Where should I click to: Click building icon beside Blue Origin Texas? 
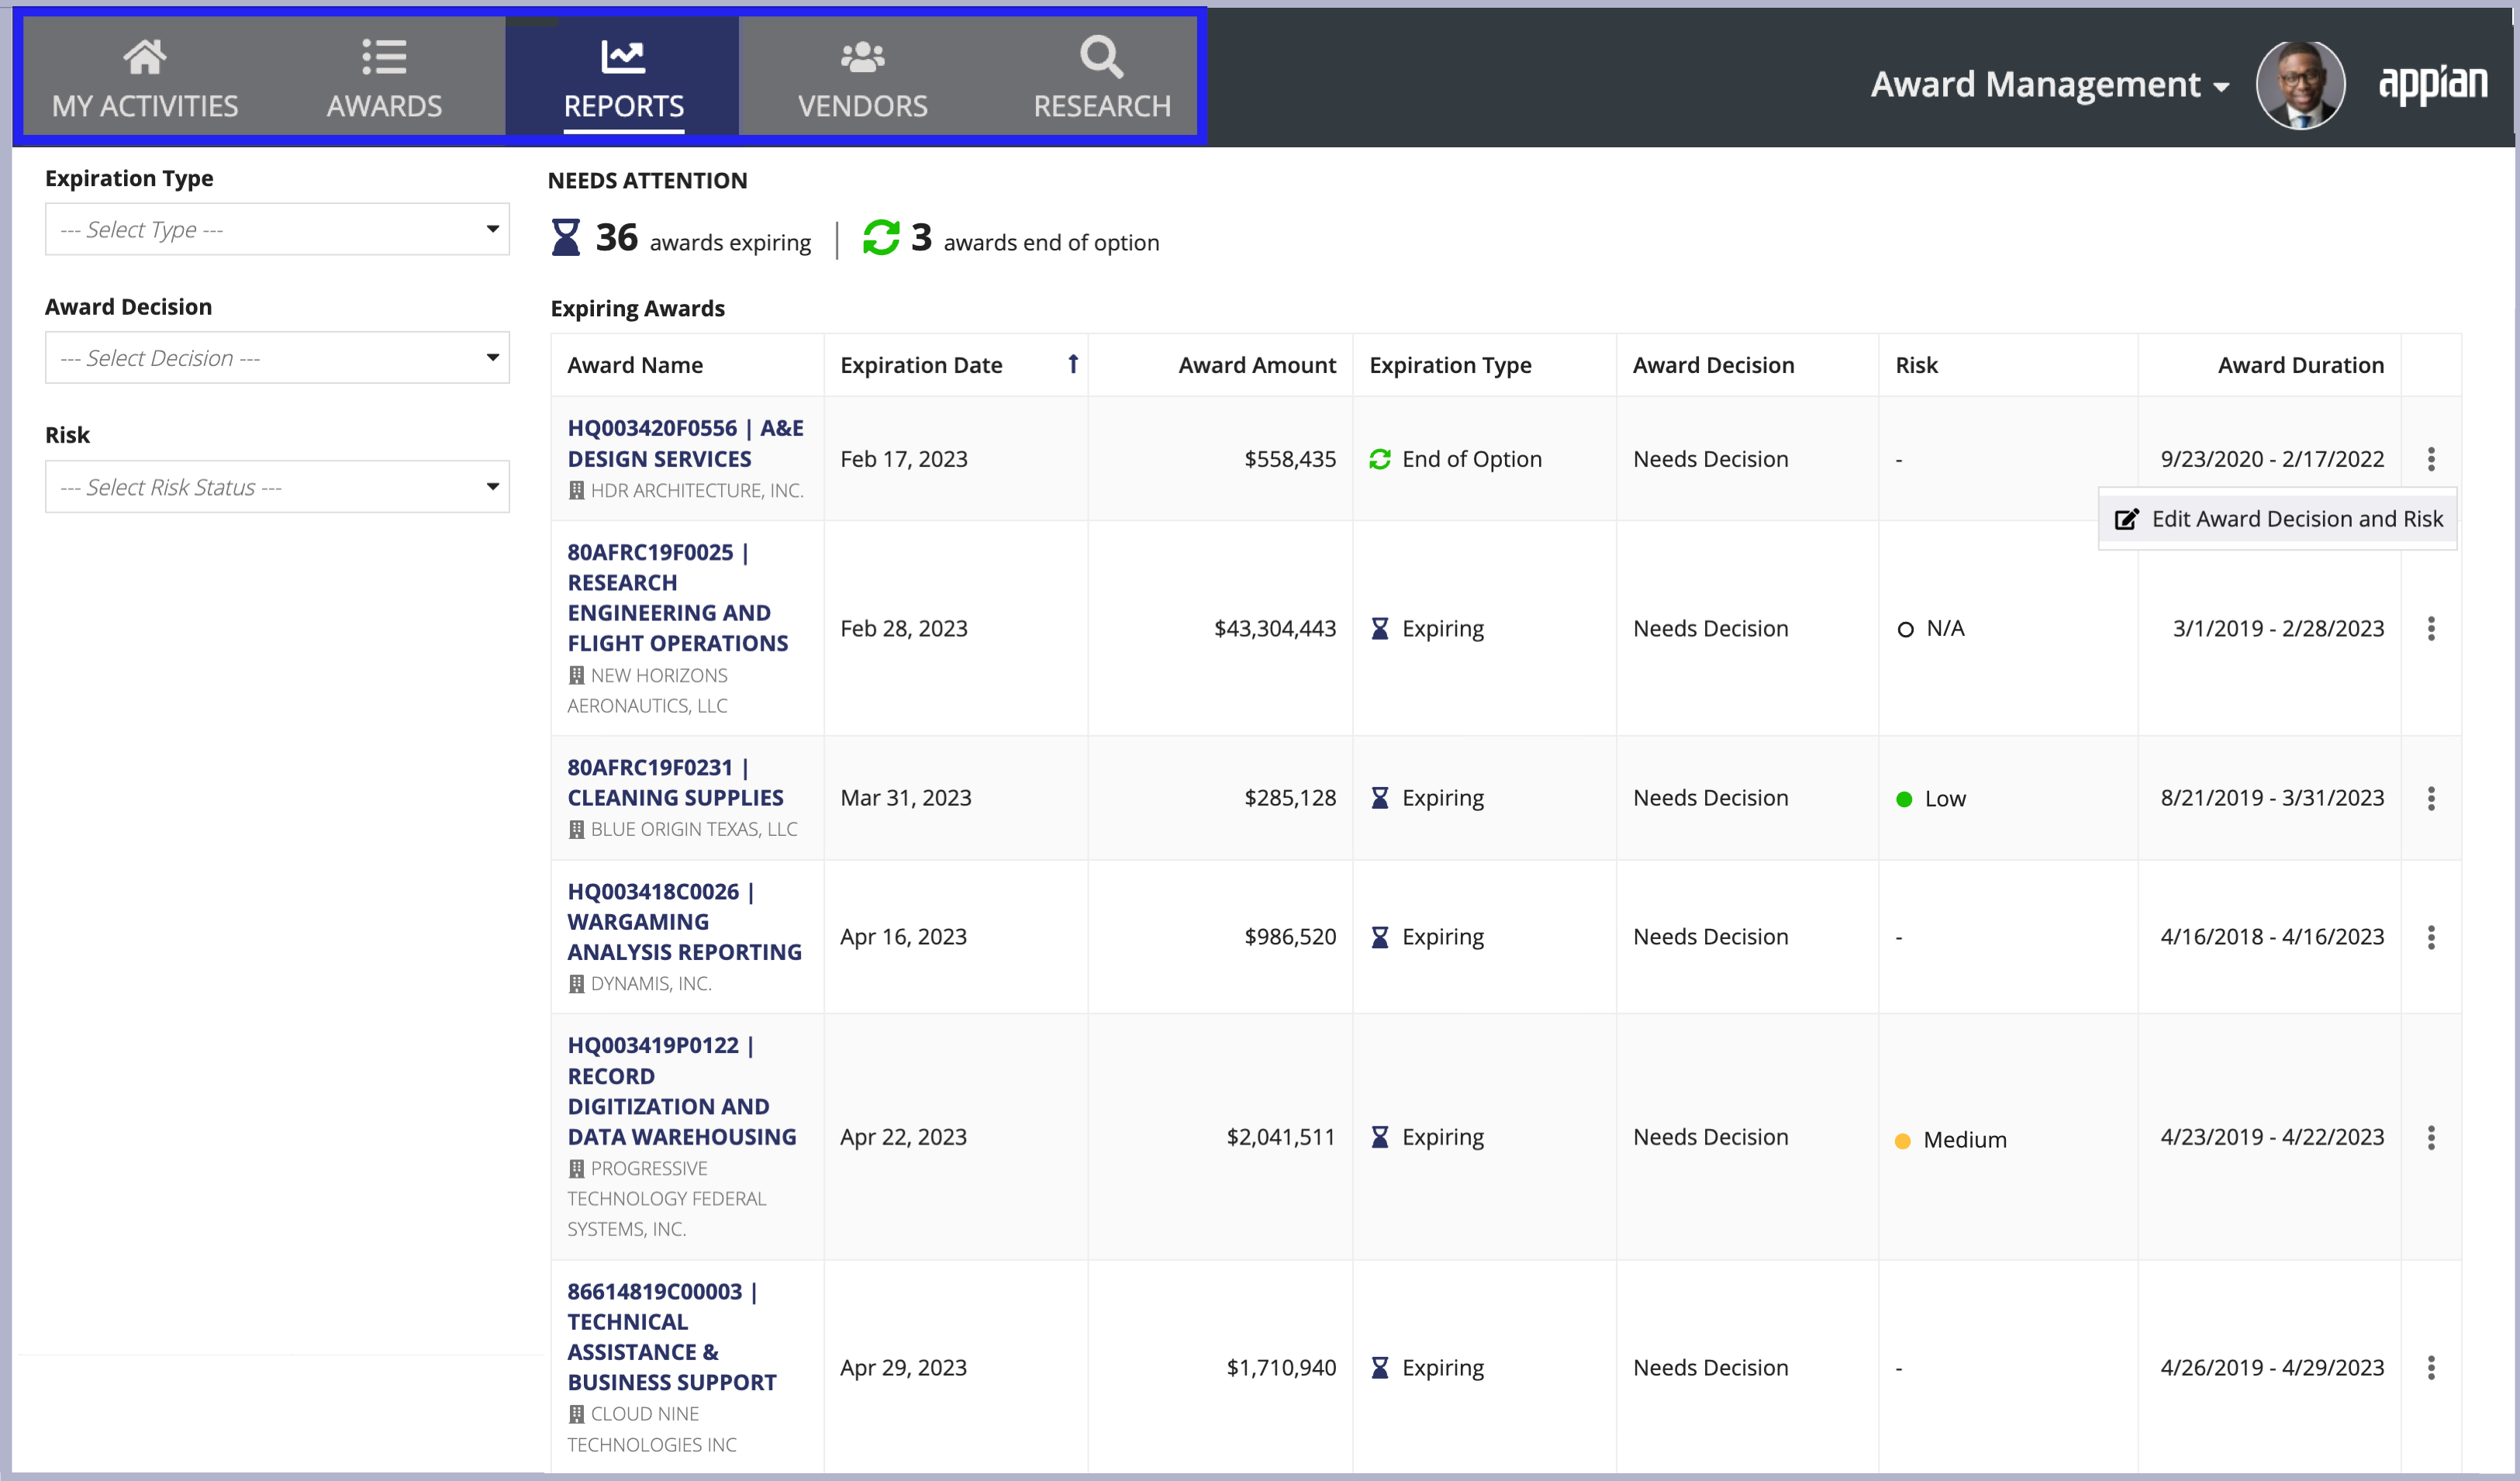click(576, 829)
